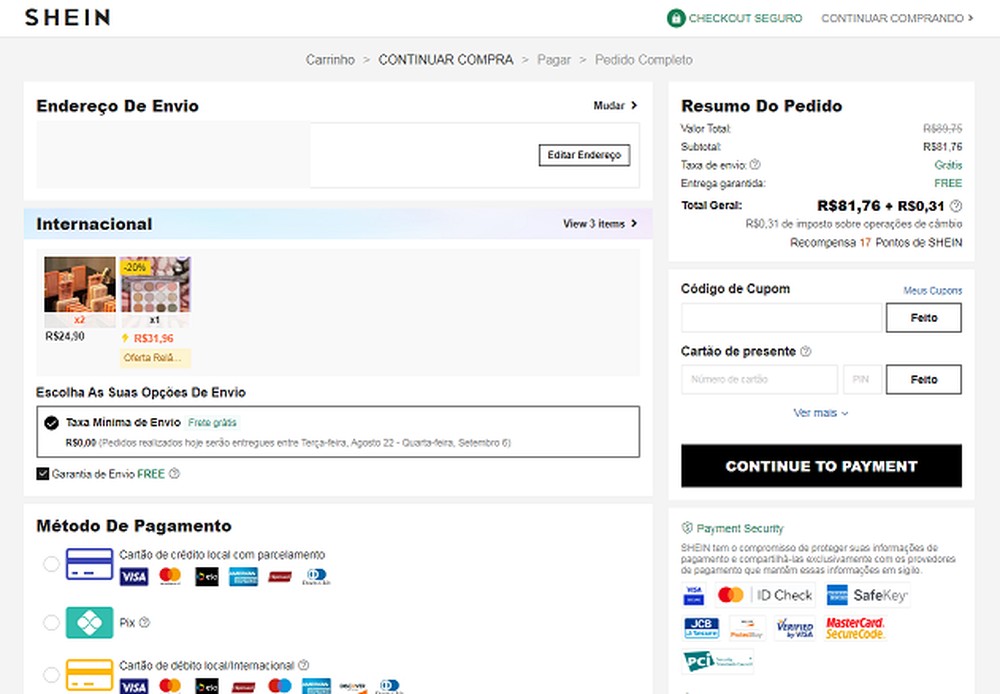Select the Cartão de crédito payment method

point(51,563)
